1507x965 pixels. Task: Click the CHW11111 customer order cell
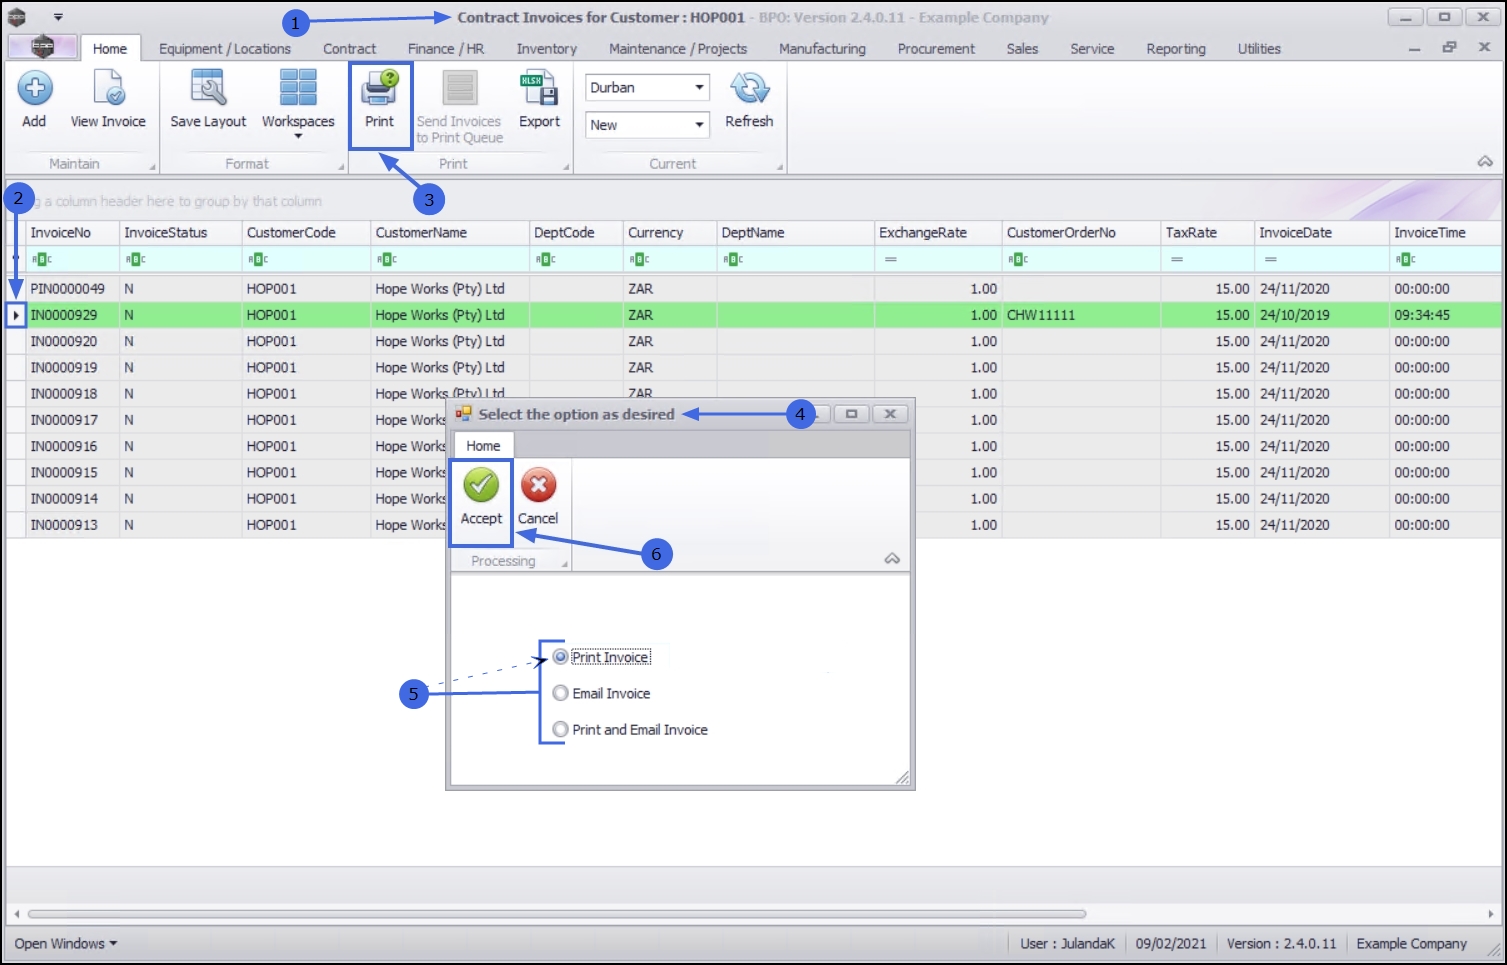point(1081,315)
